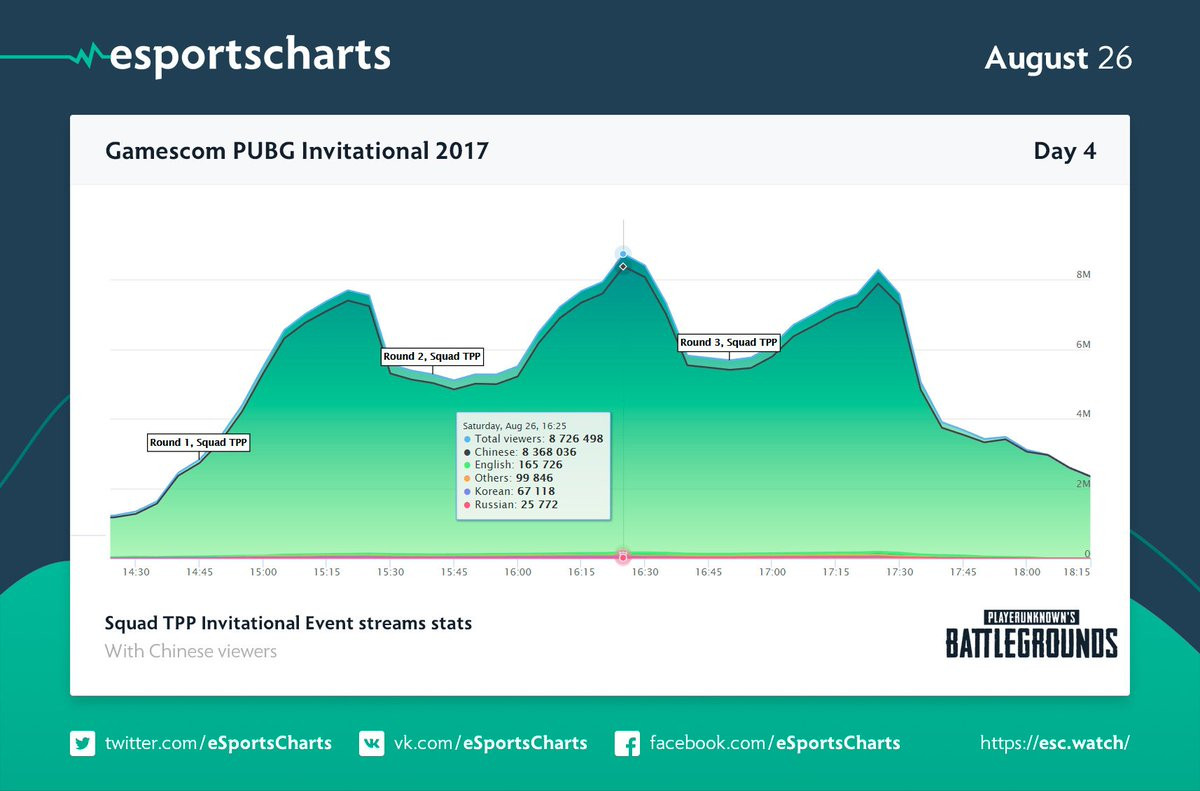This screenshot has width=1200, height=791.
Task: Click the 17:30 time axis label
Action: coord(900,572)
